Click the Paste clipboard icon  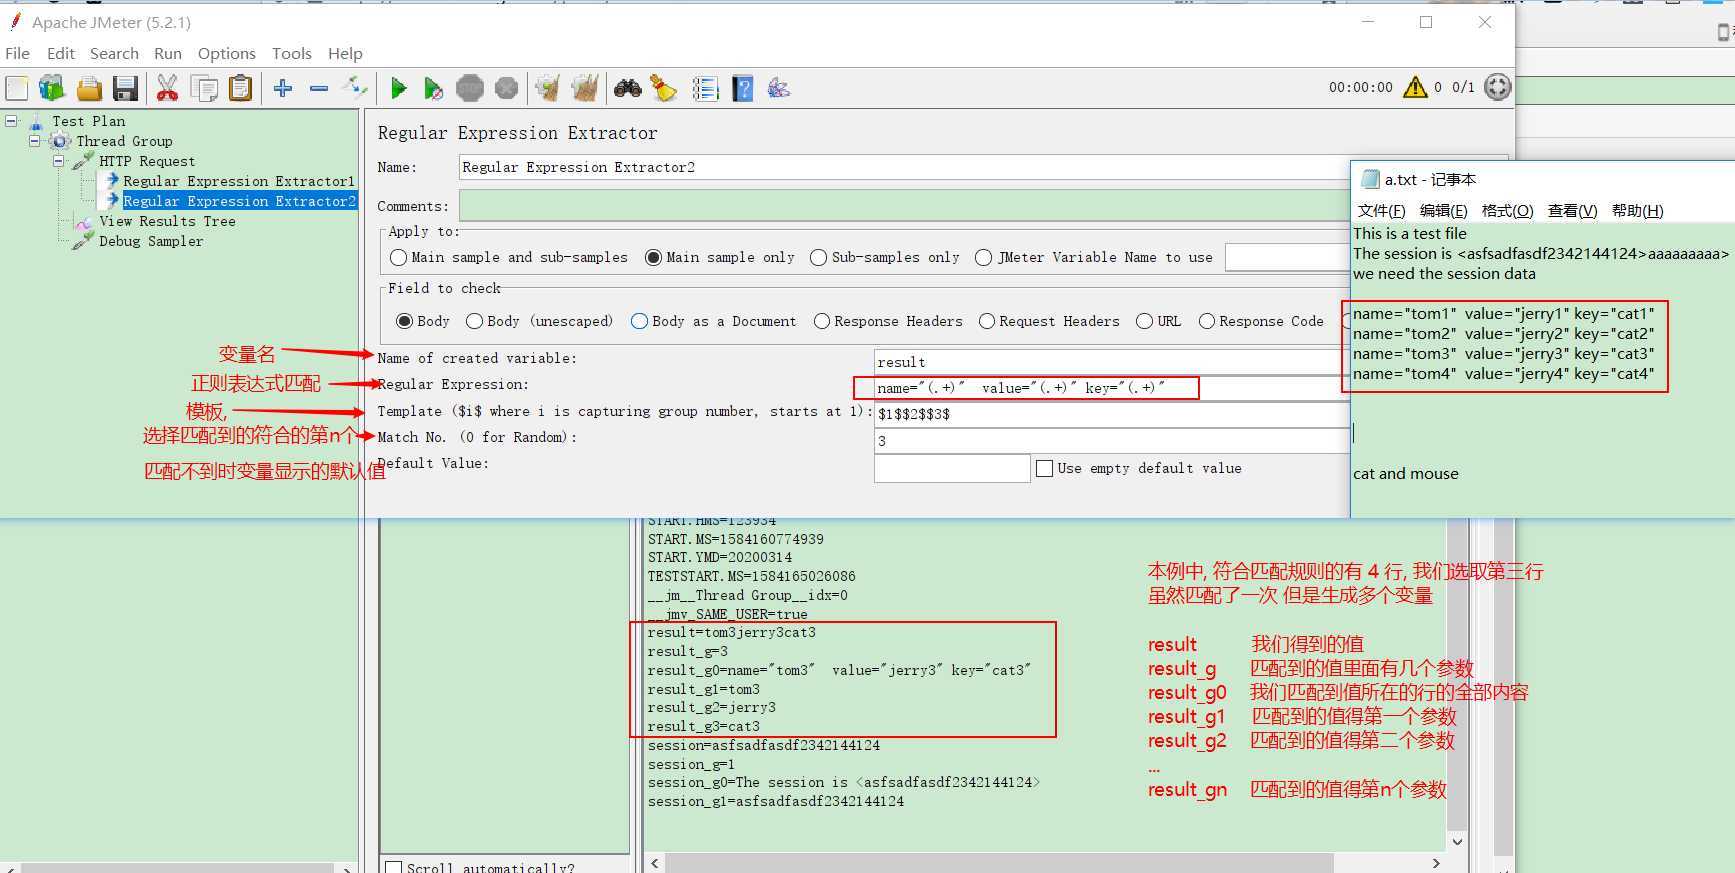click(x=240, y=89)
